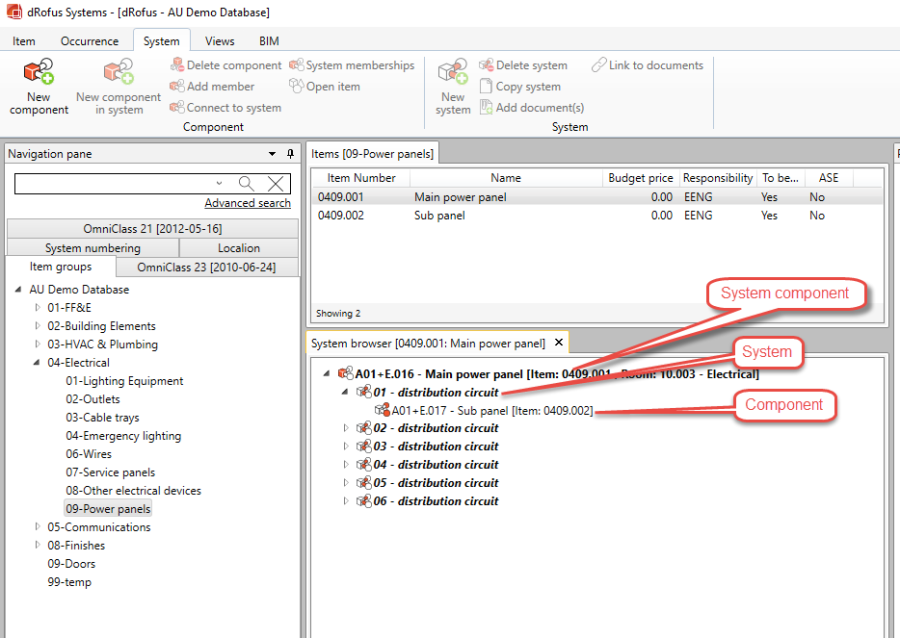Click the Connect to system icon

point(177,108)
